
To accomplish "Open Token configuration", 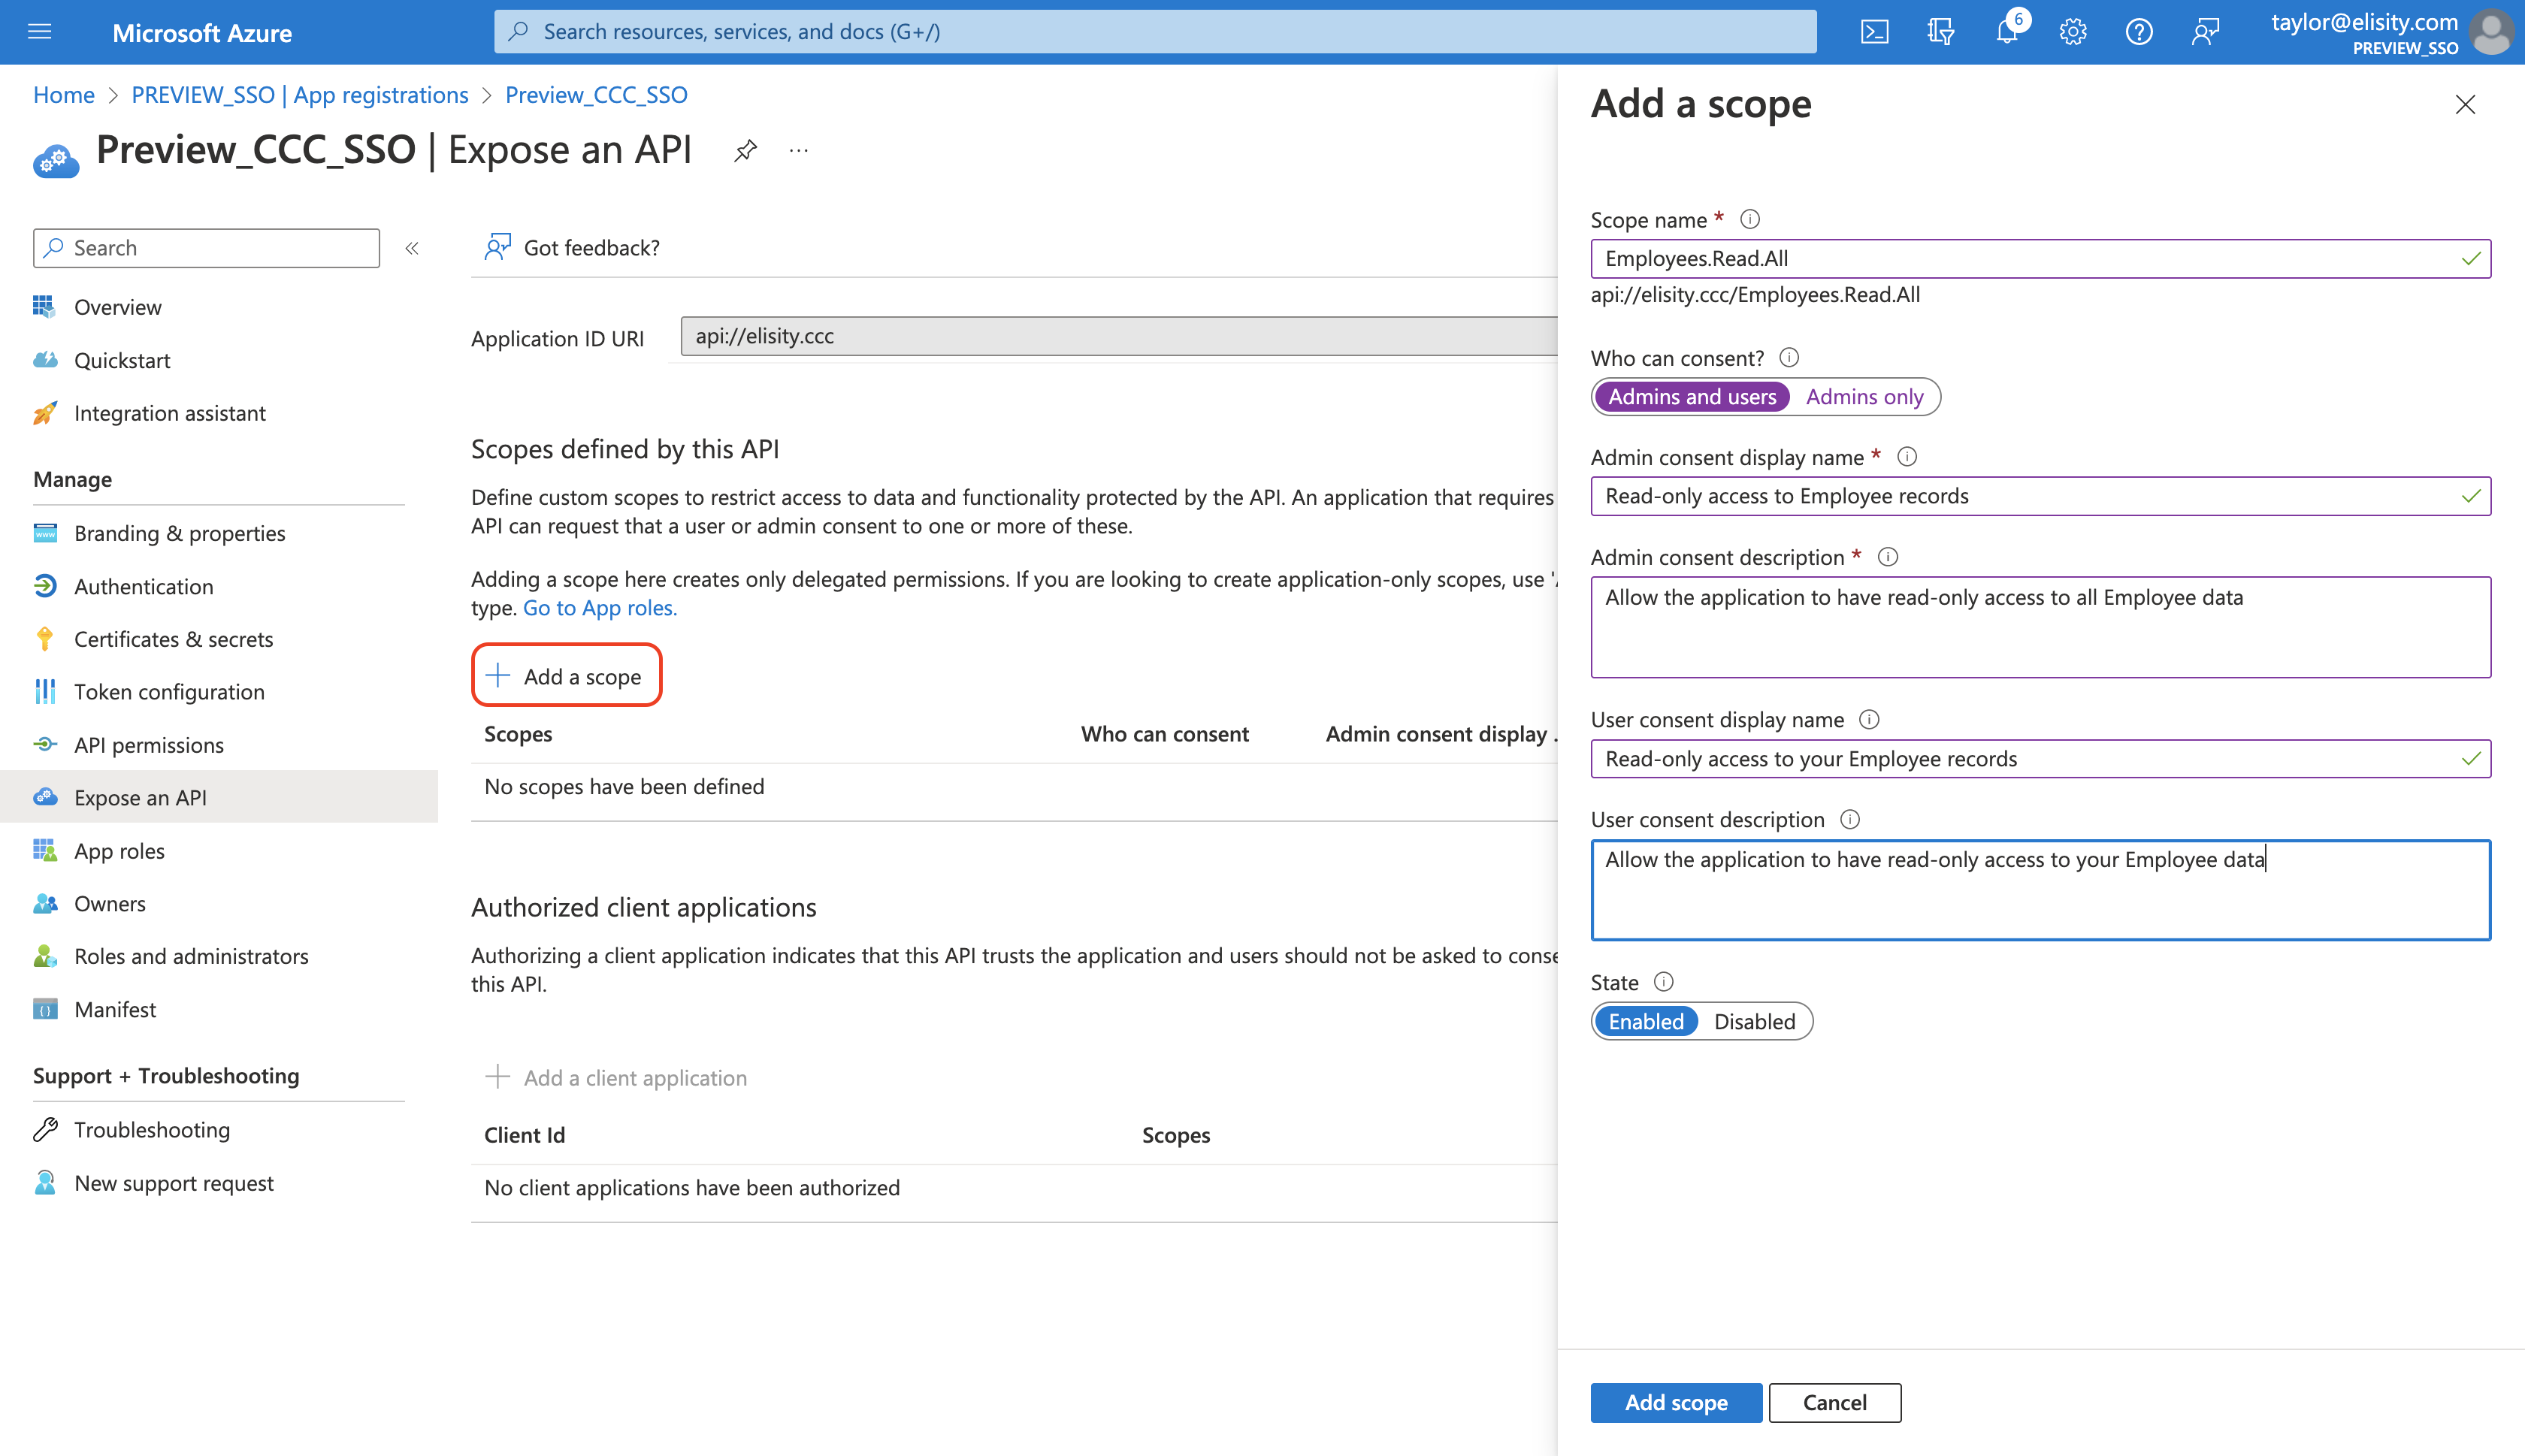I will [x=170, y=692].
